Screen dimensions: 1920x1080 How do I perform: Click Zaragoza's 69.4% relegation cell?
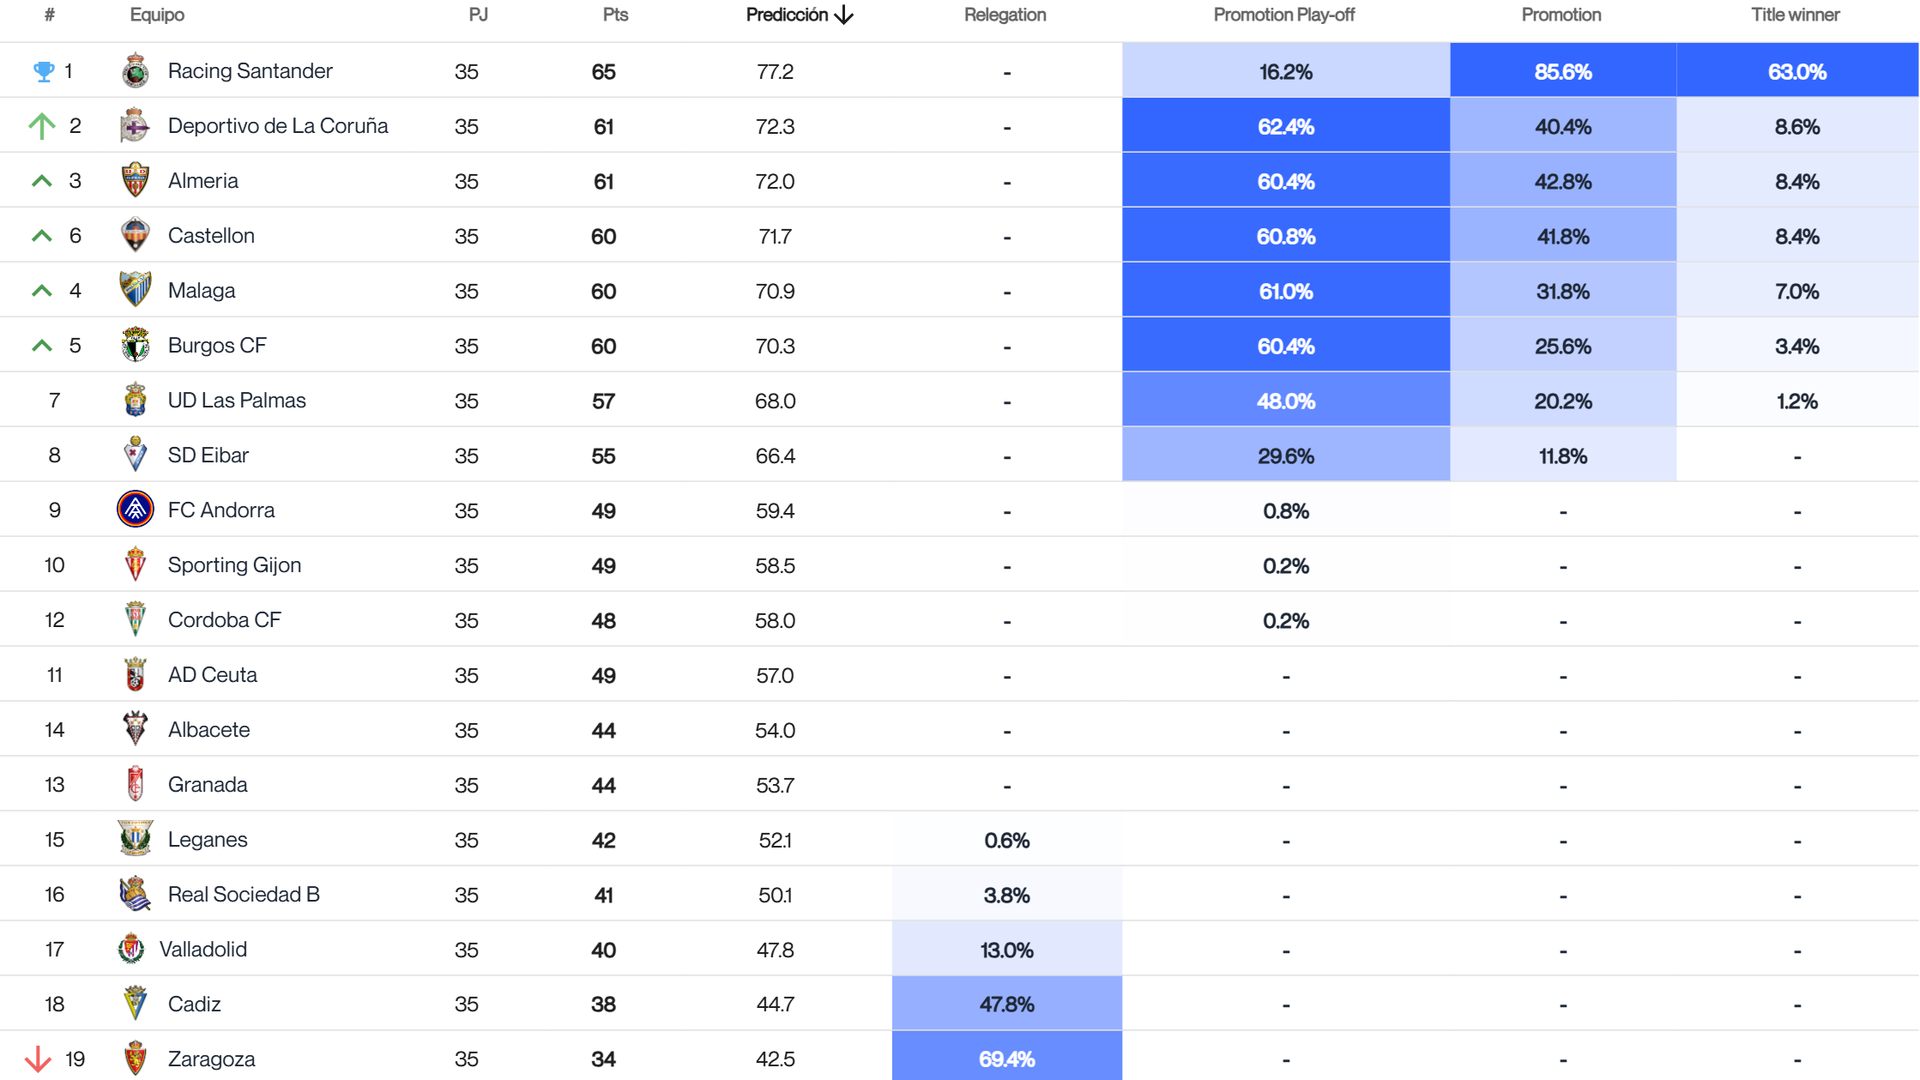click(x=1006, y=1059)
